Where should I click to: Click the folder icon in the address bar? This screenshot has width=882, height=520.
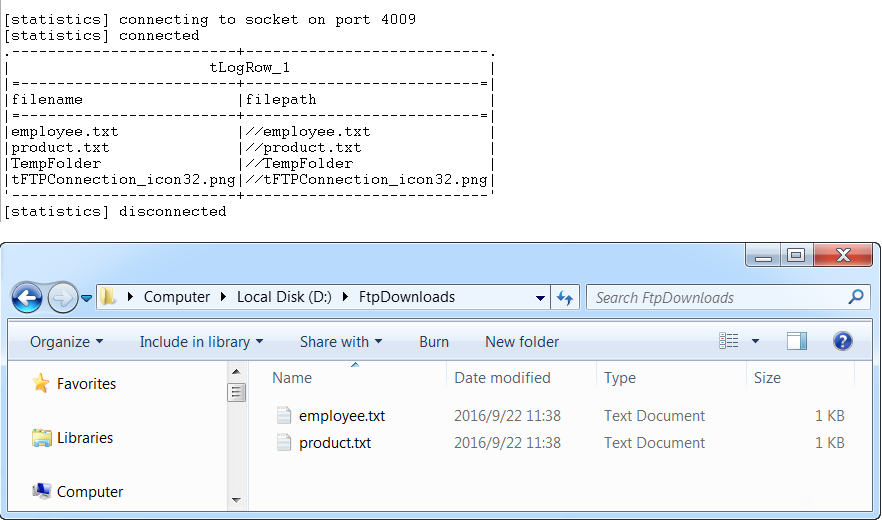108,297
